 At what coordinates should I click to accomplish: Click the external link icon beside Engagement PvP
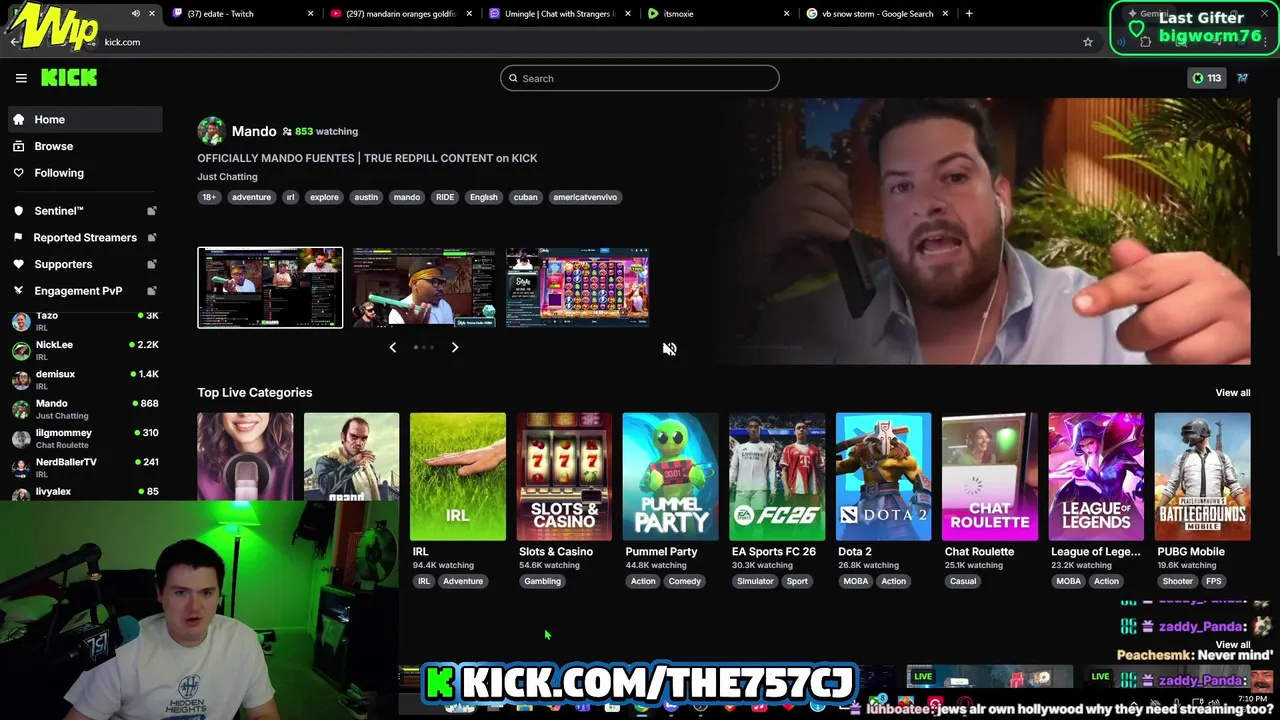click(x=152, y=291)
